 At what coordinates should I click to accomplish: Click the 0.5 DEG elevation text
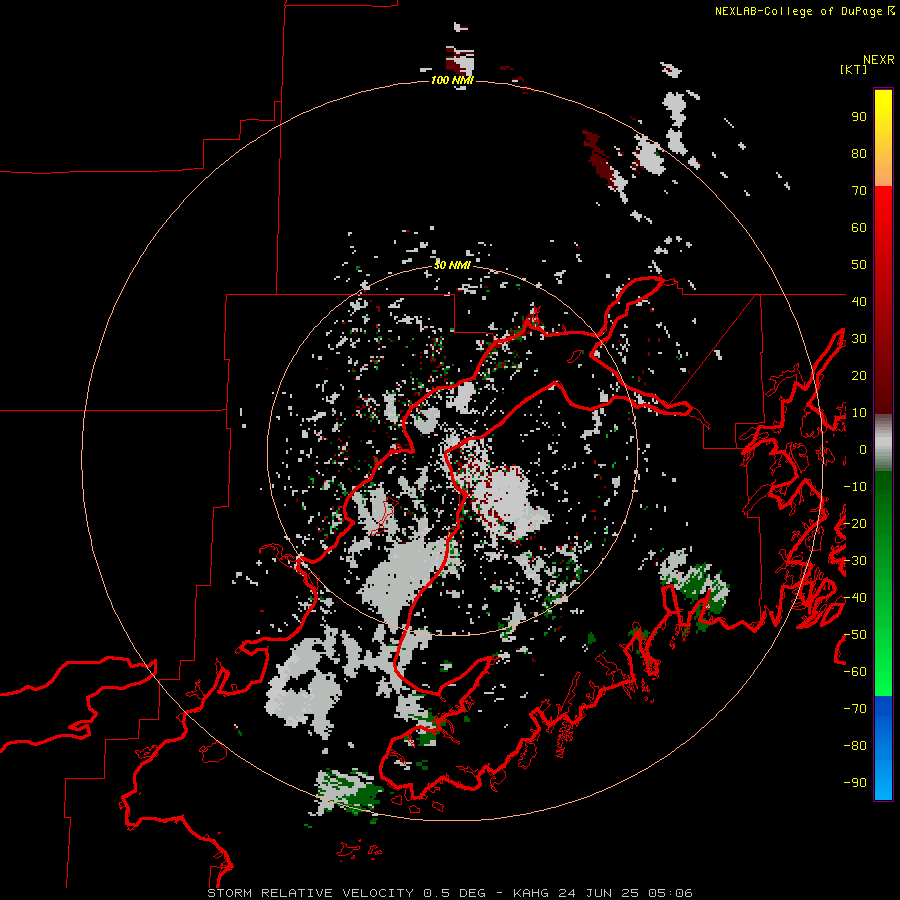(454, 893)
